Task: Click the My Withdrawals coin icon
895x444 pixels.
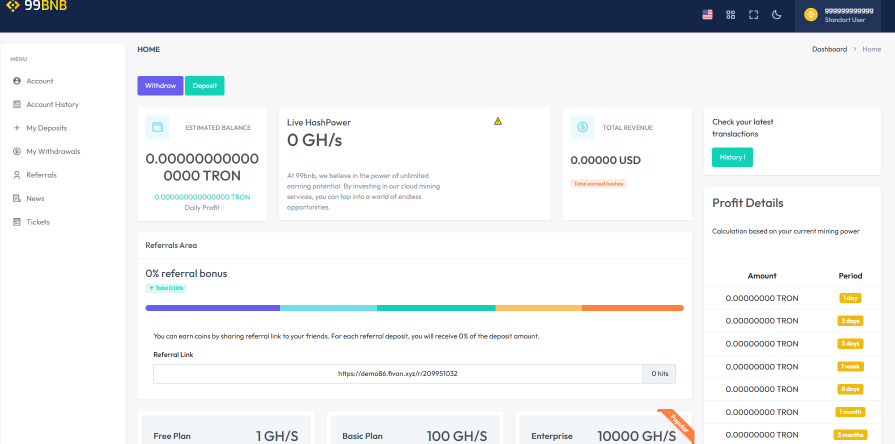Action: point(17,151)
